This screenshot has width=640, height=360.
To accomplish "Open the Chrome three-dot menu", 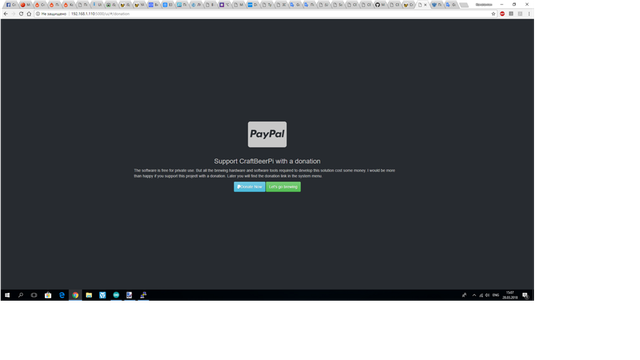I will pos(529,13).
